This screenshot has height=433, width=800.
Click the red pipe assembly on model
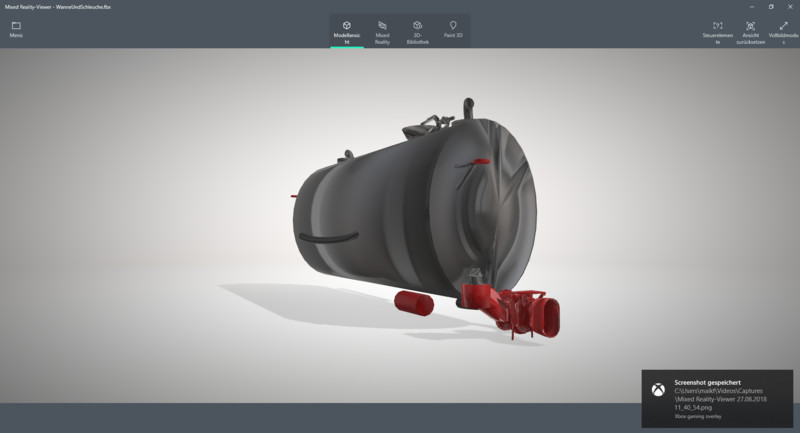(510, 305)
